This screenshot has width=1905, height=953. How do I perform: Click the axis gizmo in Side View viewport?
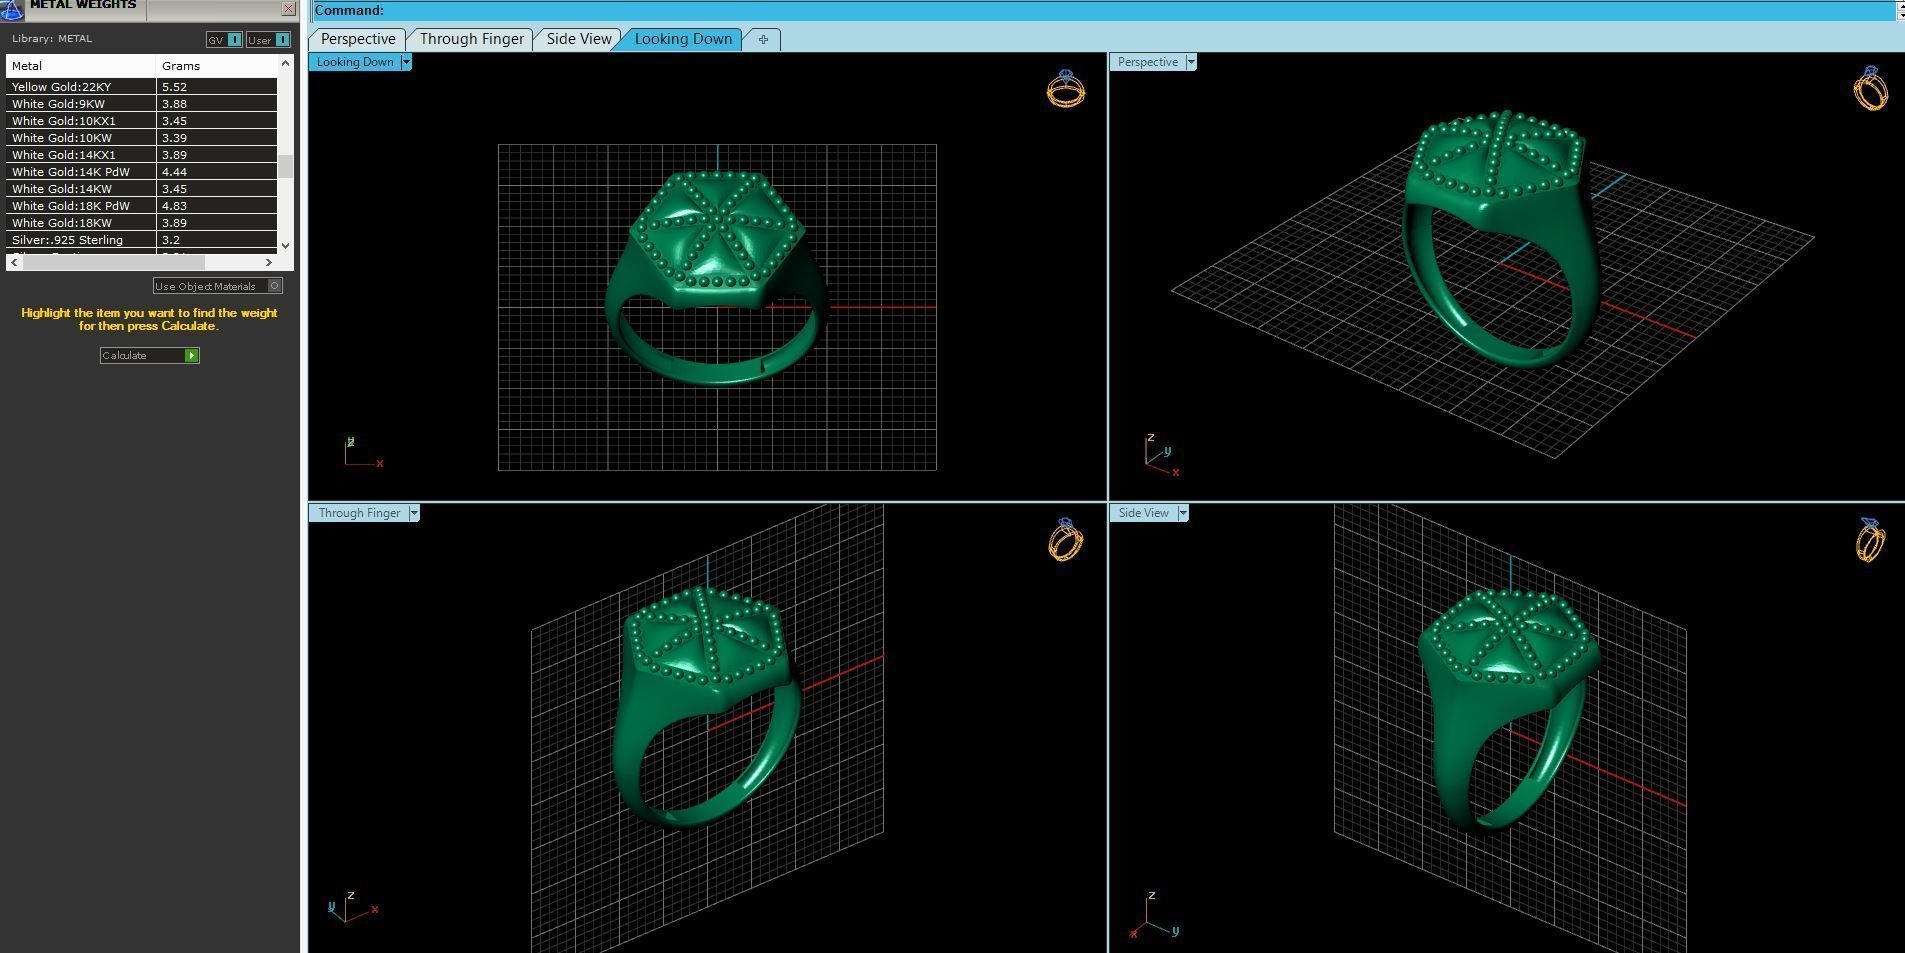coord(1154,915)
